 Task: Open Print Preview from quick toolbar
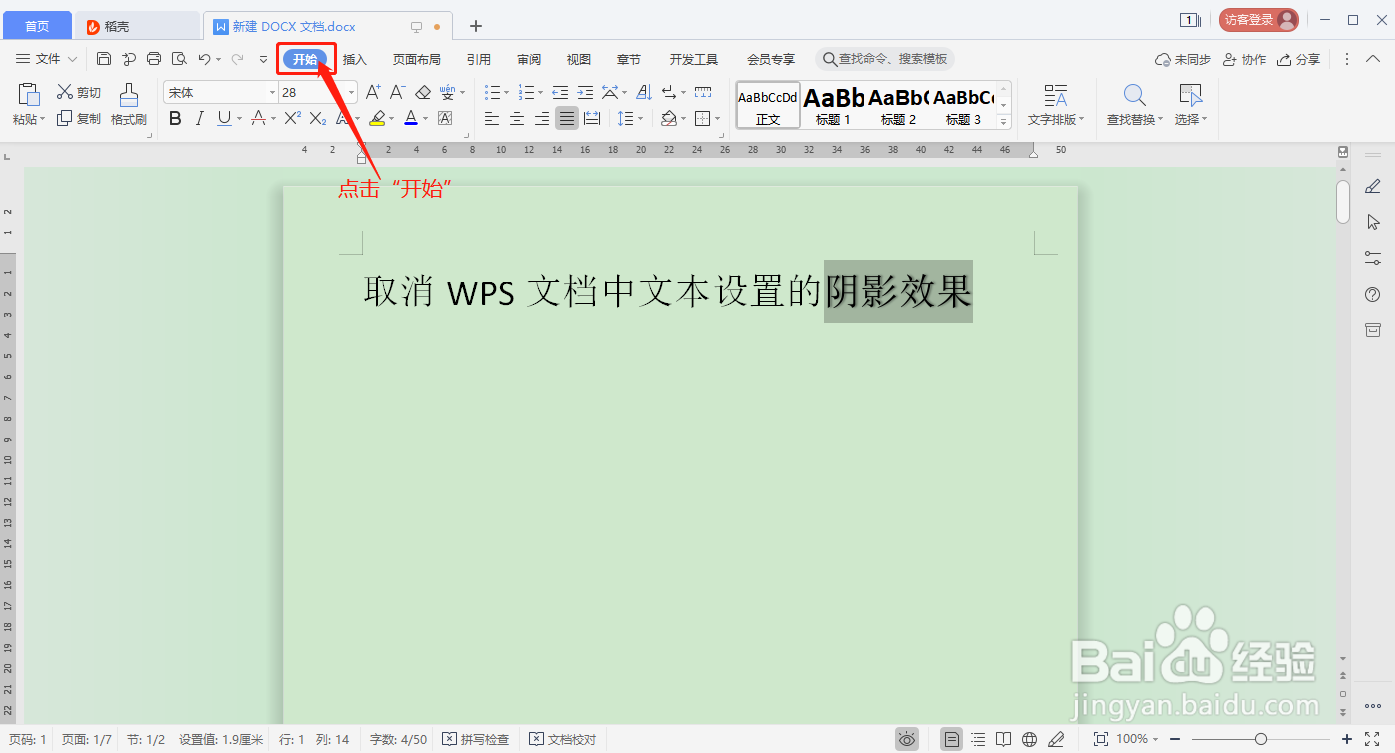[179, 59]
